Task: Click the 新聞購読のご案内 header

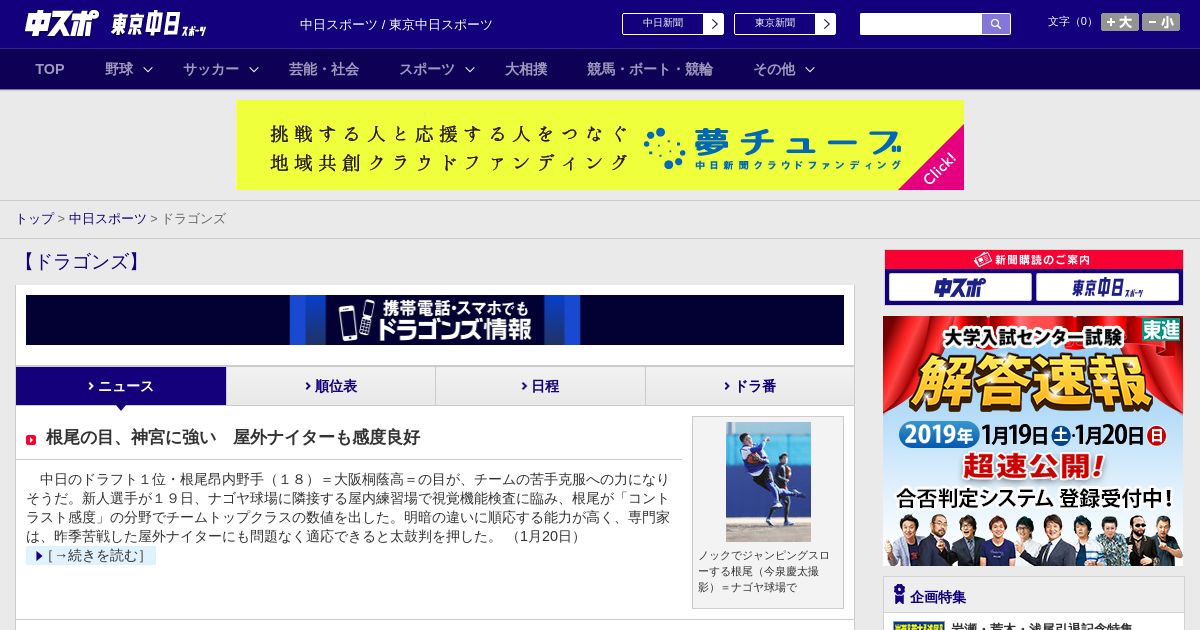Action: [1034, 259]
